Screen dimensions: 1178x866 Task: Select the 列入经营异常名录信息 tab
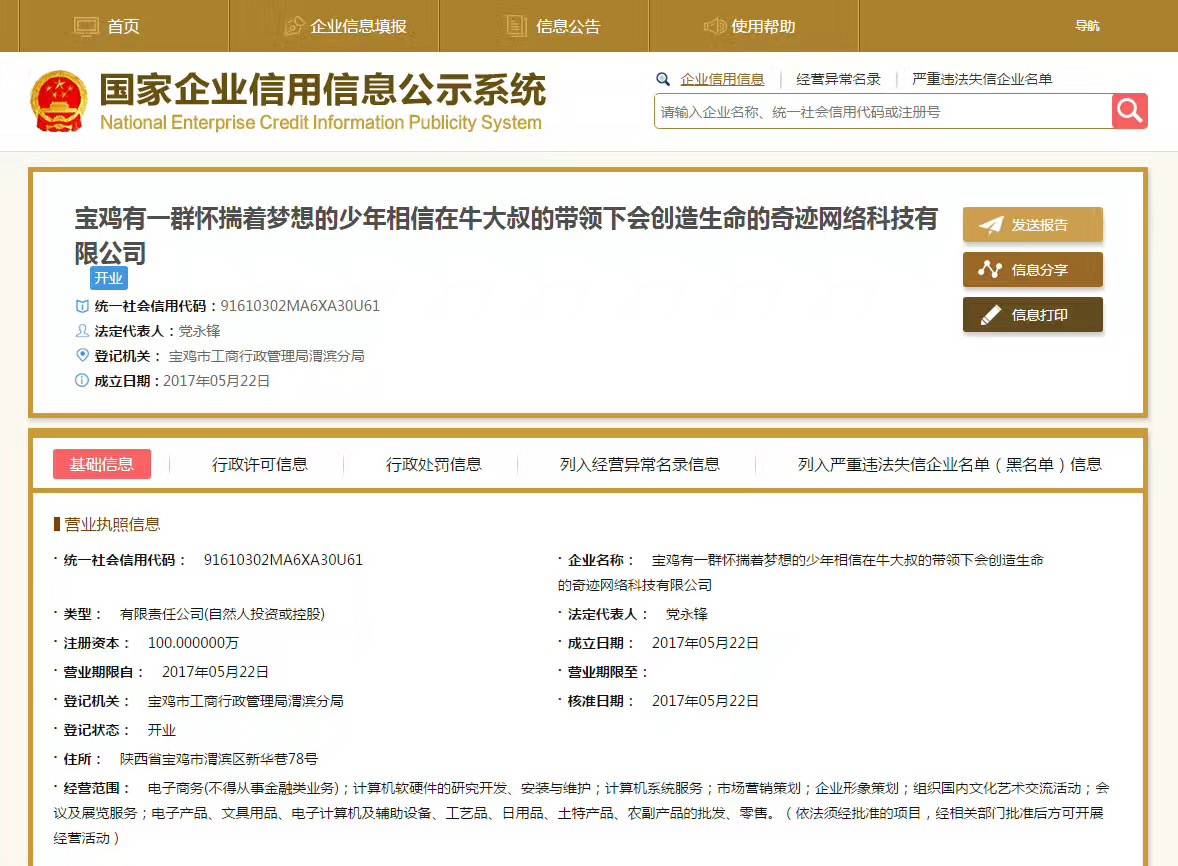tap(639, 464)
